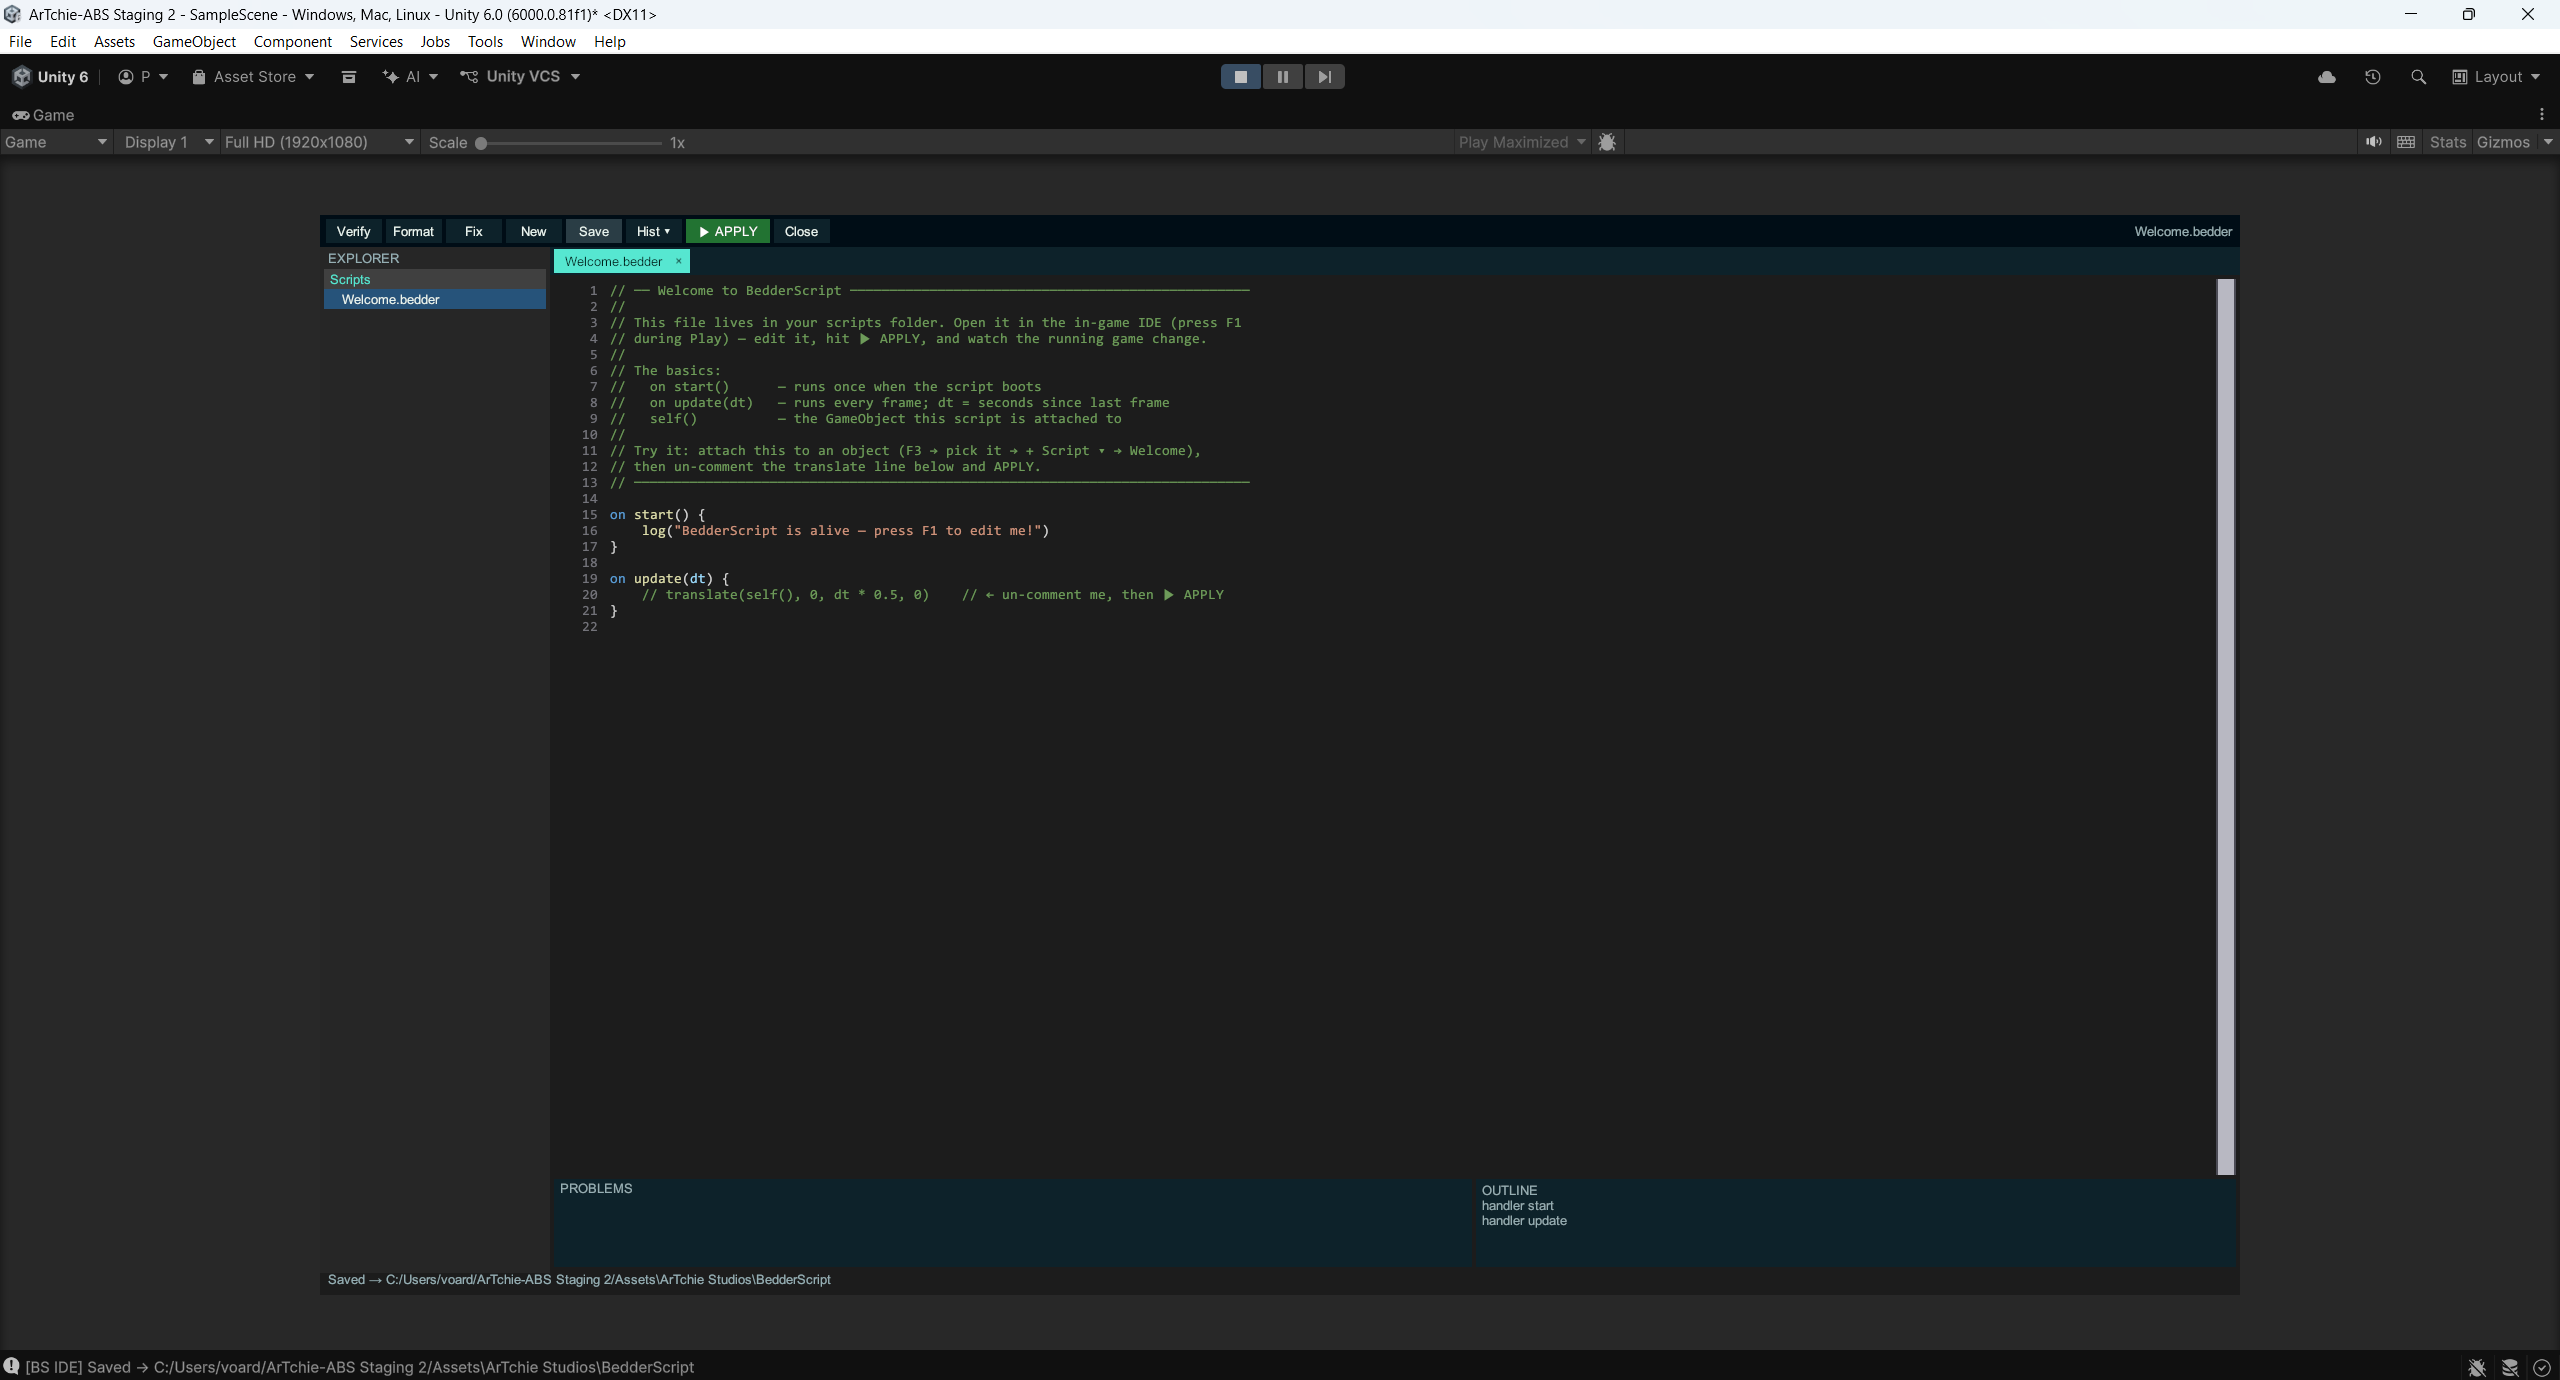Open the Services menu

click(x=376, y=41)
